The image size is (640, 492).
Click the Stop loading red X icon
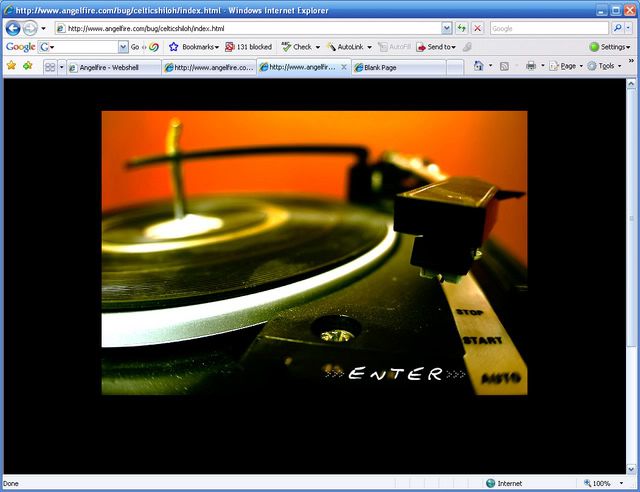[x=477, y=28]
